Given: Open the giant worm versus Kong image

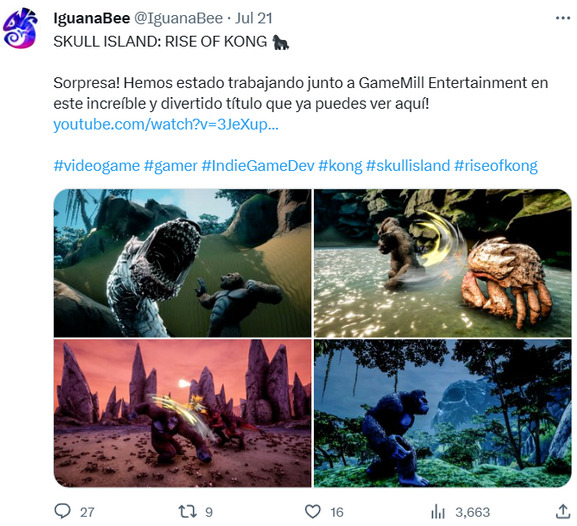Looking at the screenshot, I should pyautogui.click(x=183, y=263).
